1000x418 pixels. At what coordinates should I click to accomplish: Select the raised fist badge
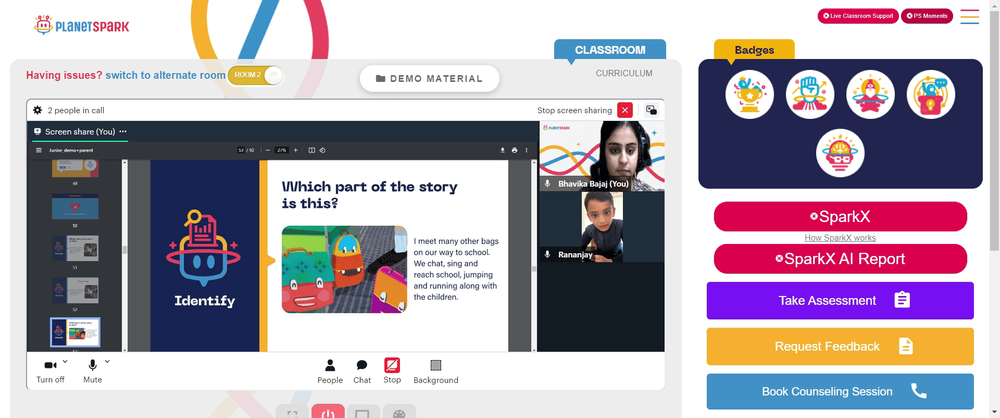[x=810, y=94]
